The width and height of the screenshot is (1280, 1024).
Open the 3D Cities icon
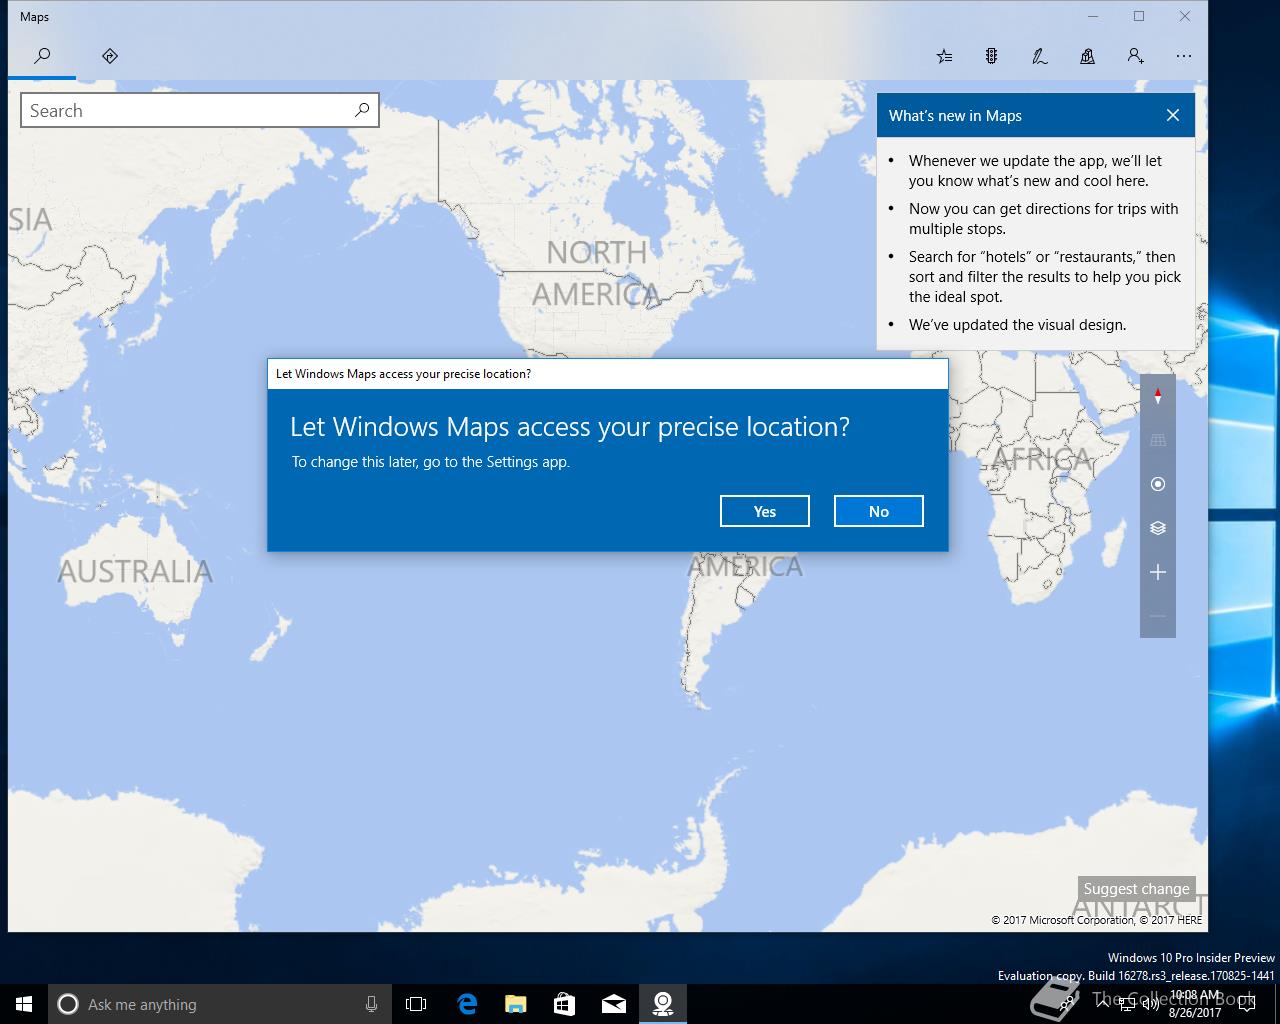click(x=1087, y=56)
